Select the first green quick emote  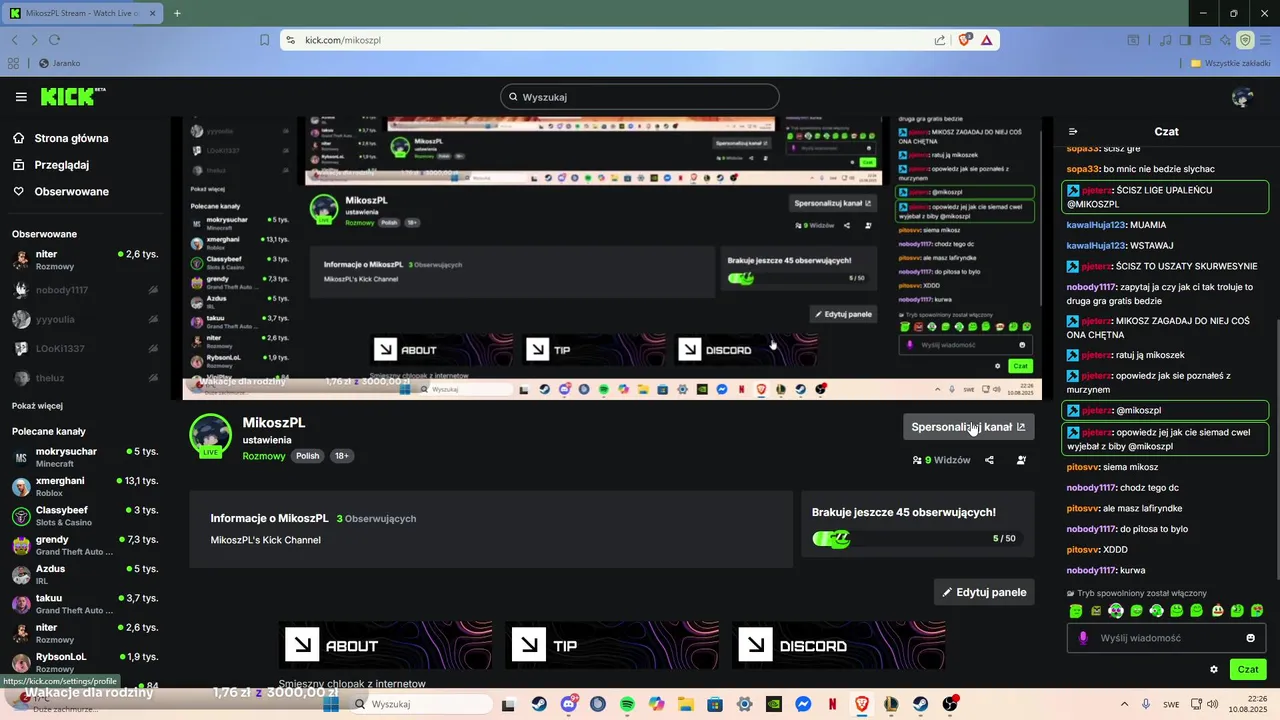[x=1076, y=611]
